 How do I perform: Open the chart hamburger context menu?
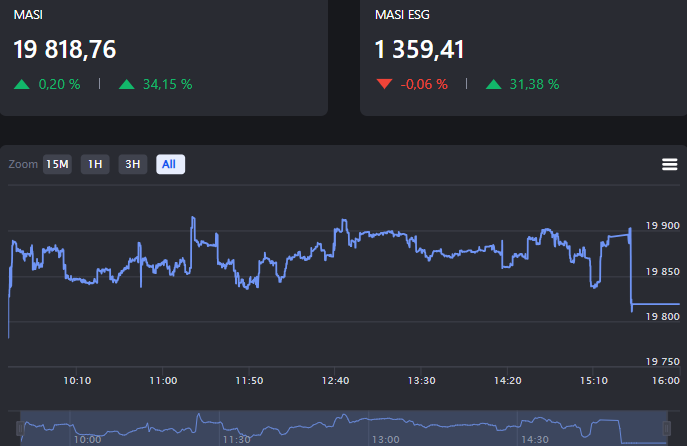point(669,165)
